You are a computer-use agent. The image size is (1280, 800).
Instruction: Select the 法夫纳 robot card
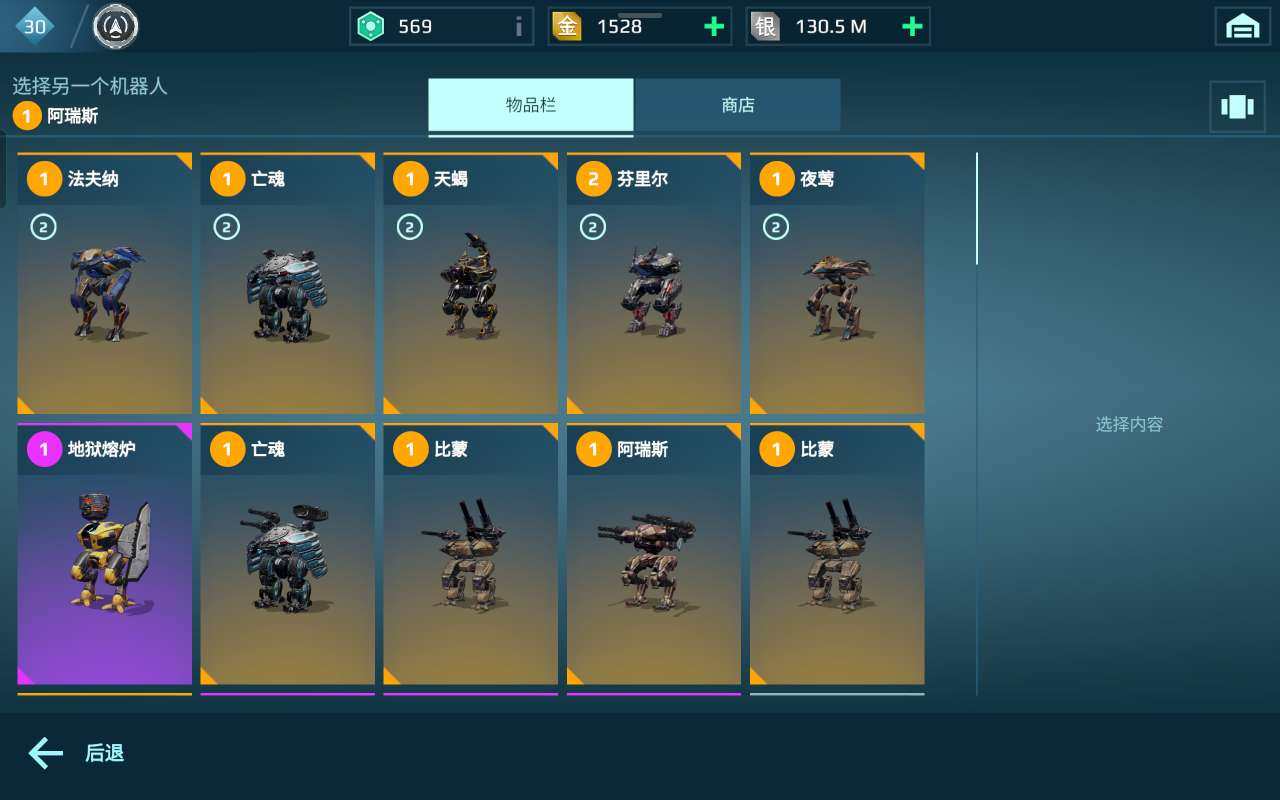[x=105, y=283]
